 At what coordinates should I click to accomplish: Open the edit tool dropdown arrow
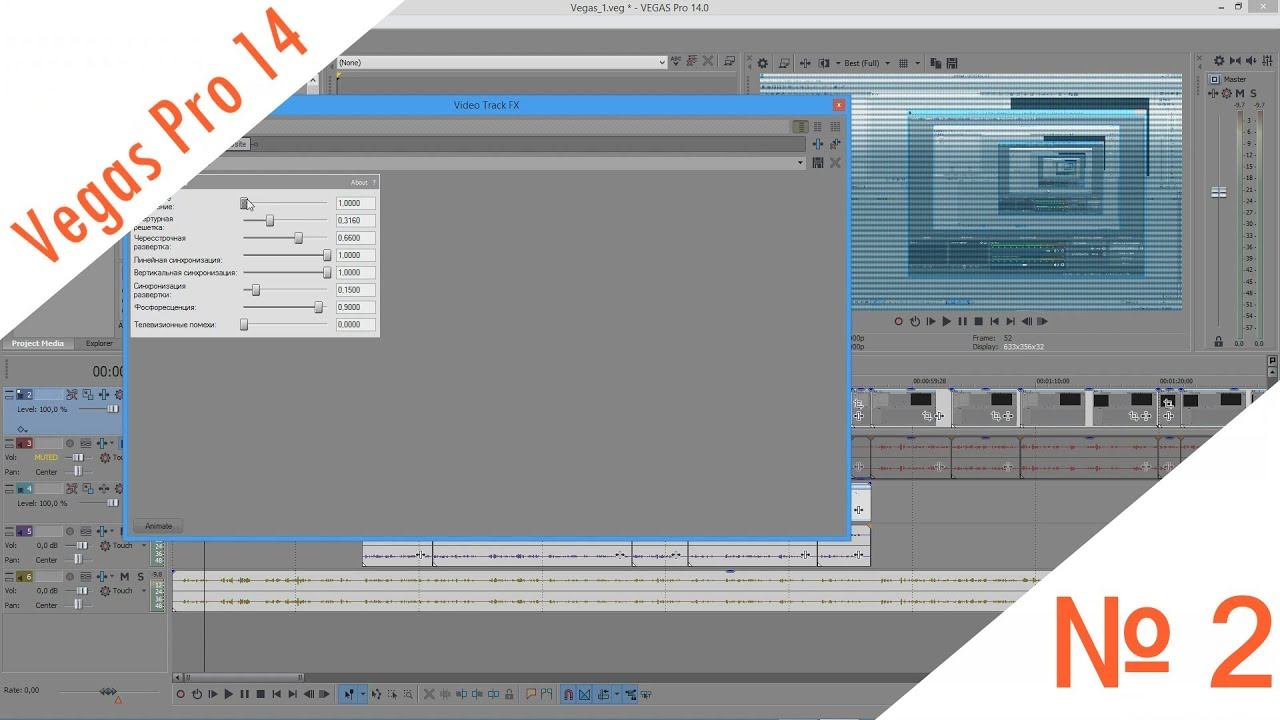click(x=362, y=694)
